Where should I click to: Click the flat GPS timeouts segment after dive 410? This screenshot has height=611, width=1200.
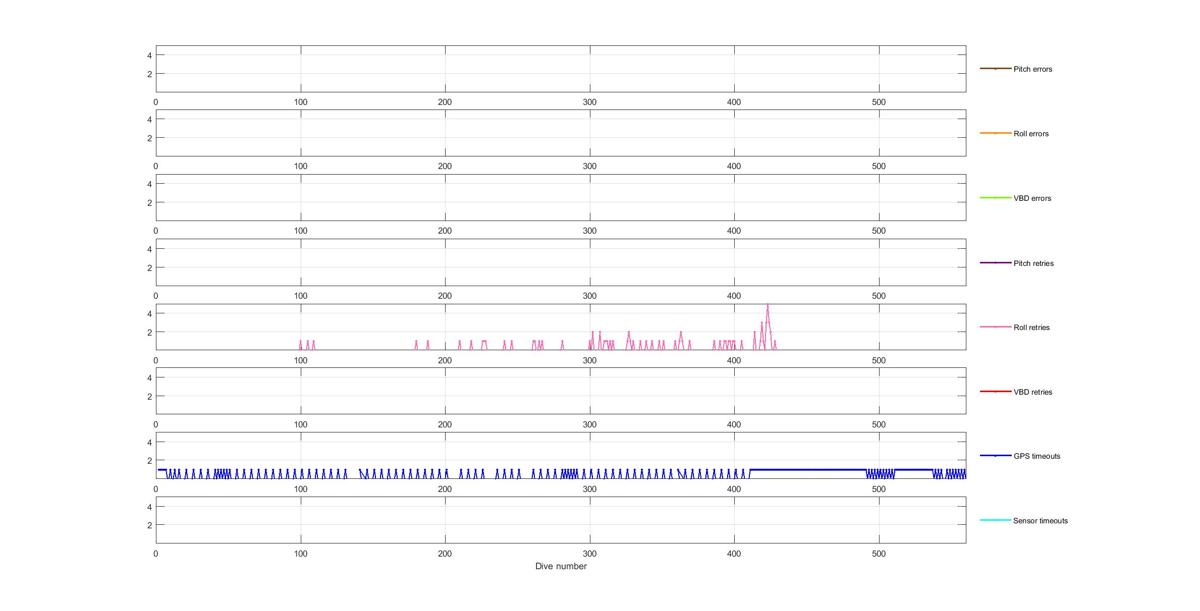(x=807, y=469)
